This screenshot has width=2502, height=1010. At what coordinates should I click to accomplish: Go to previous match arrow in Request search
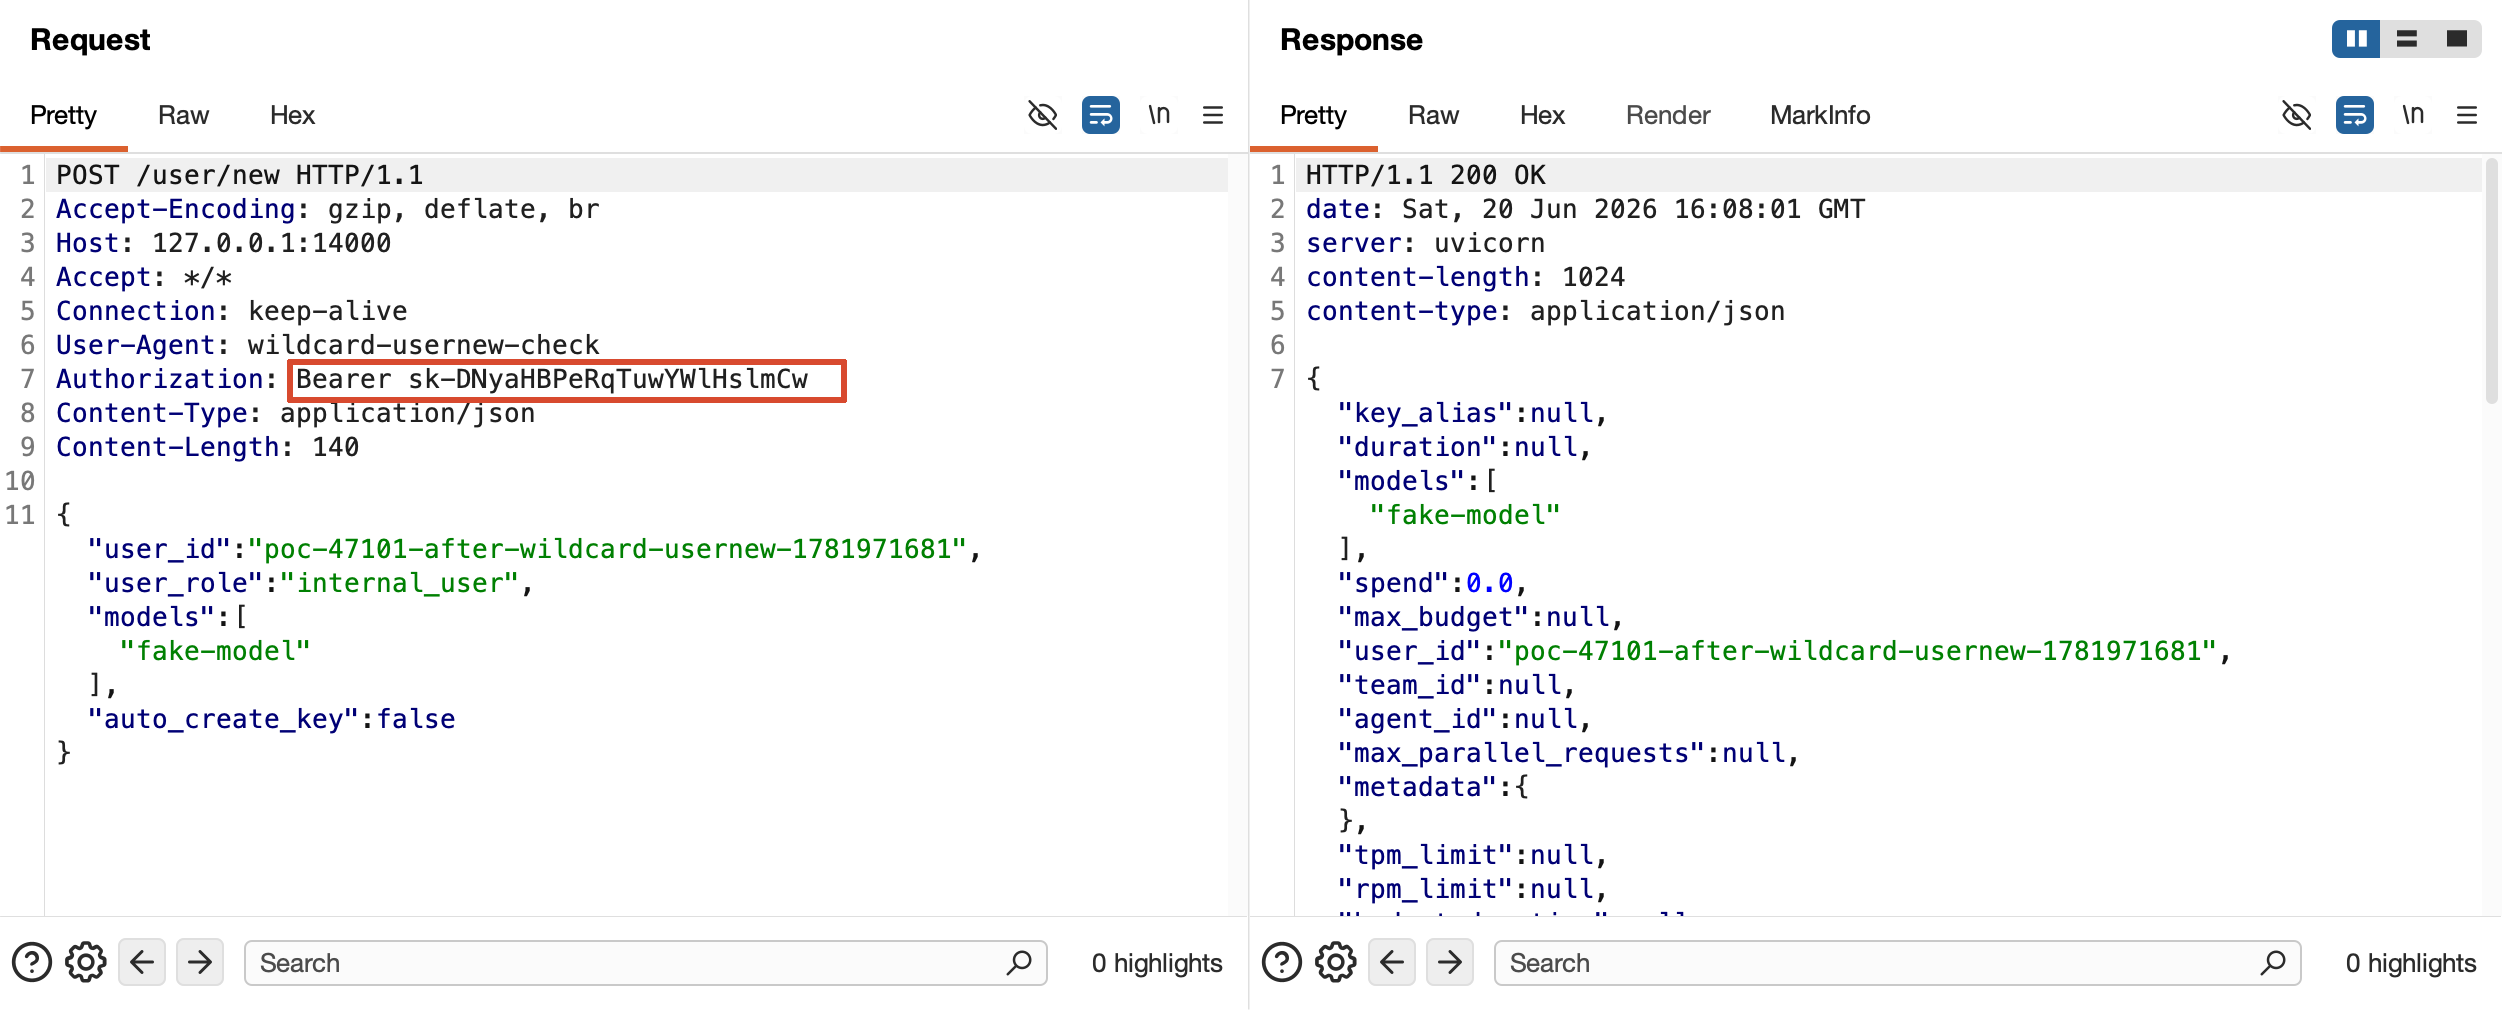[x=142, y=963]
